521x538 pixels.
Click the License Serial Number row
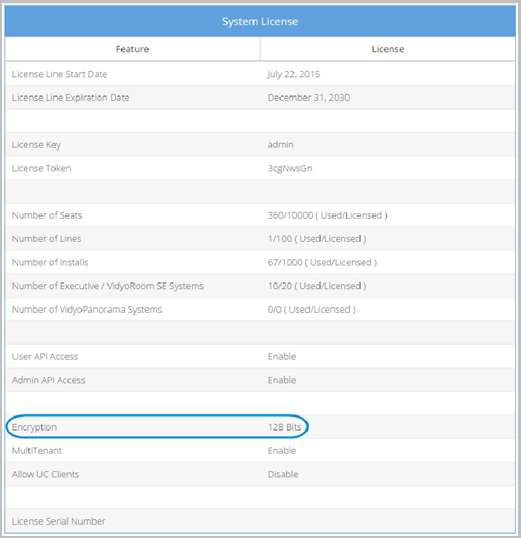pyautogui.click(x=260, y=521)
